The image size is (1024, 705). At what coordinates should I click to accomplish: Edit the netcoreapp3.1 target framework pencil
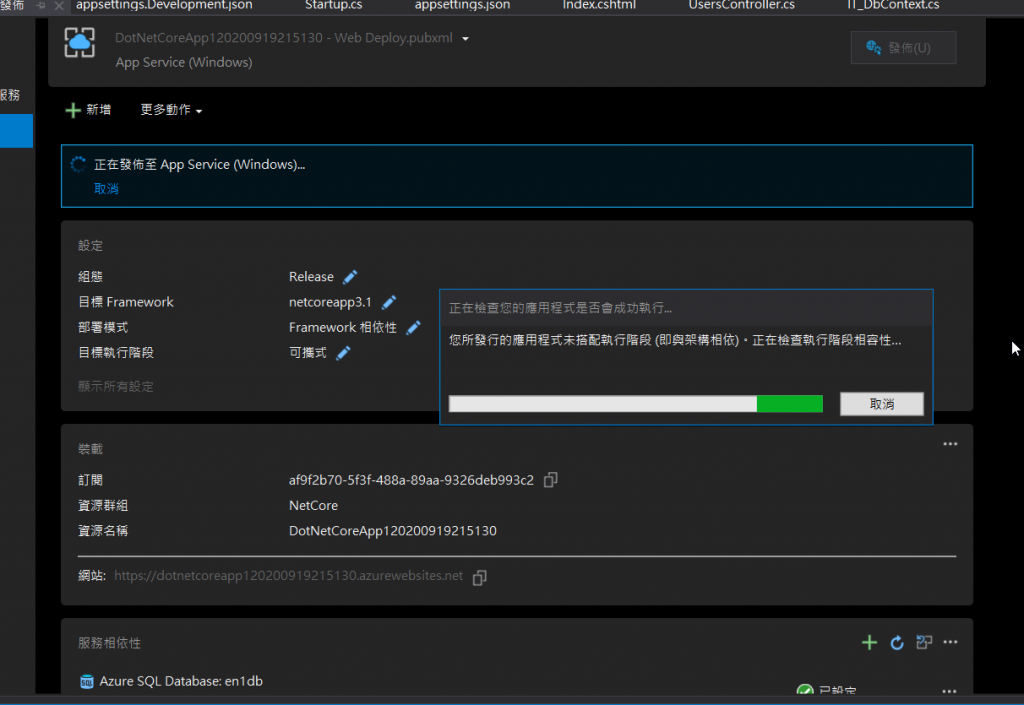(389, 302)
